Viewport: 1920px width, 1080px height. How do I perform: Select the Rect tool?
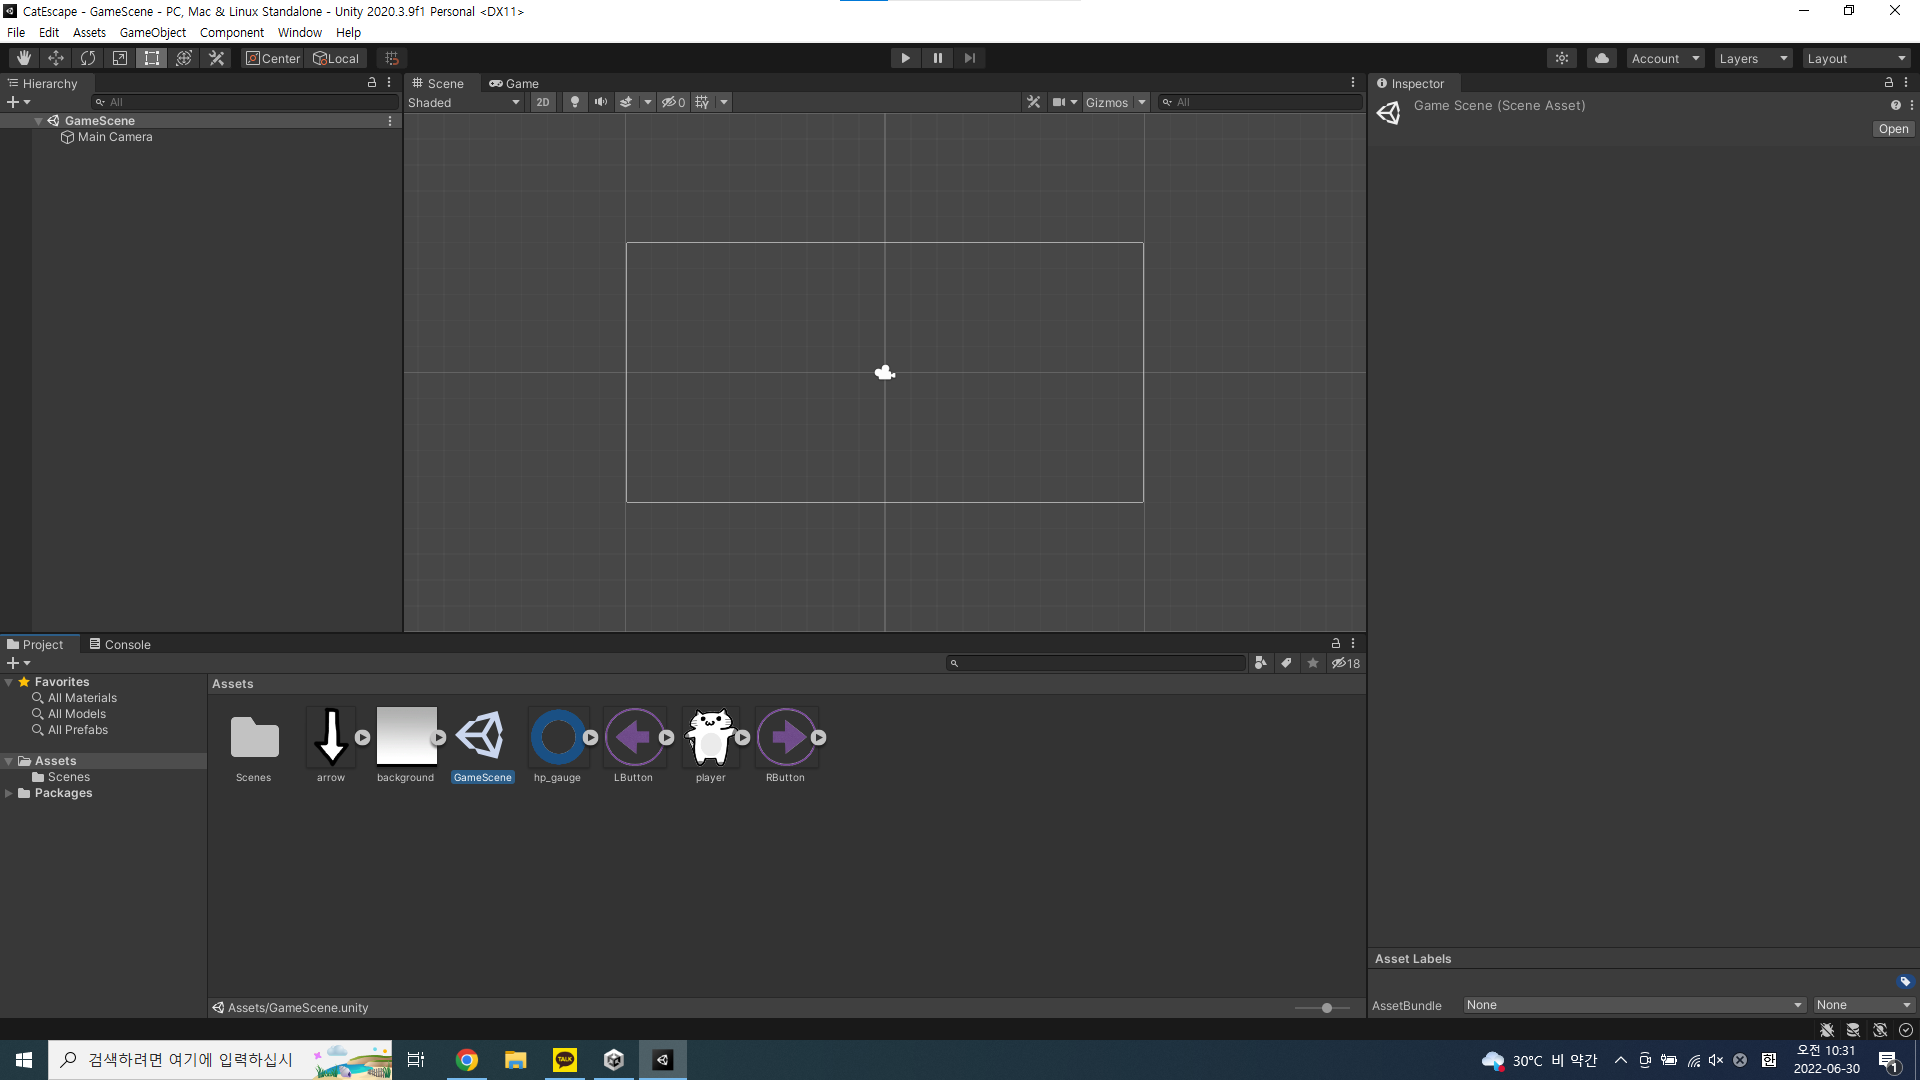click(x=152, y=58)
